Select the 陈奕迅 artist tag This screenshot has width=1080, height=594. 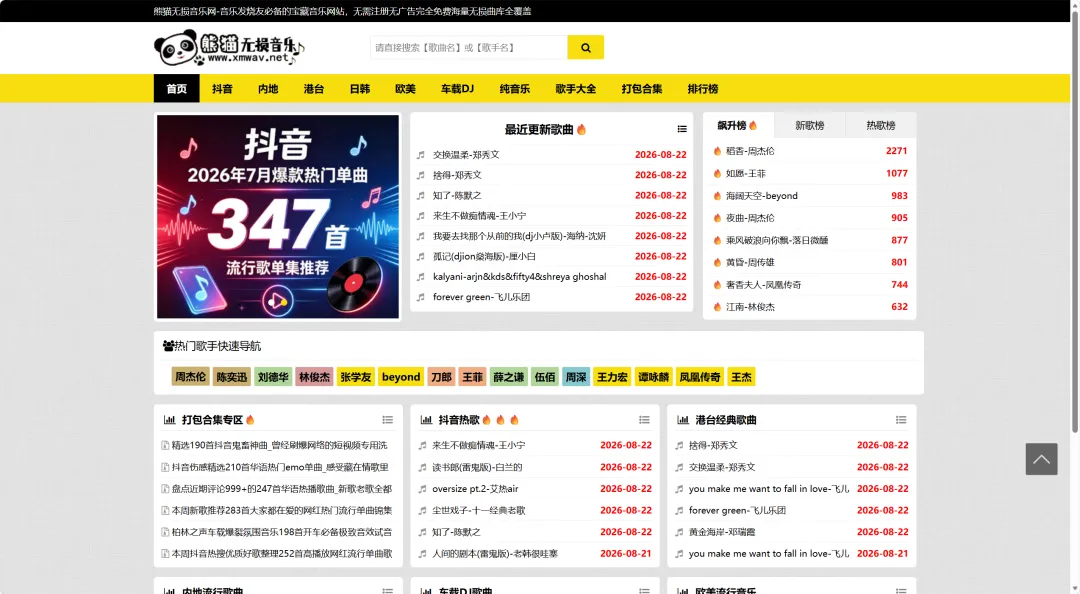pyautogui.click(x=231, y=377)
